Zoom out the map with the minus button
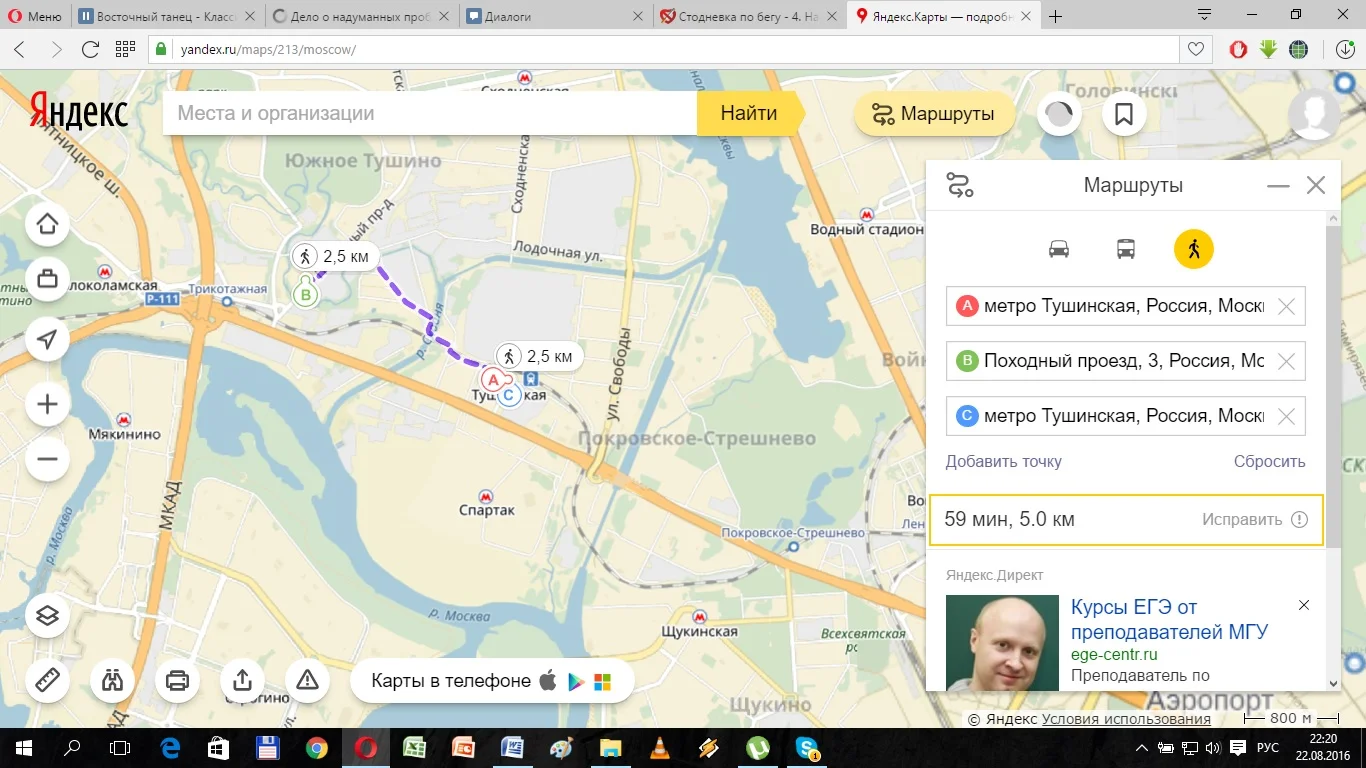The image size is (1366, 768). (x=47, y=460)
